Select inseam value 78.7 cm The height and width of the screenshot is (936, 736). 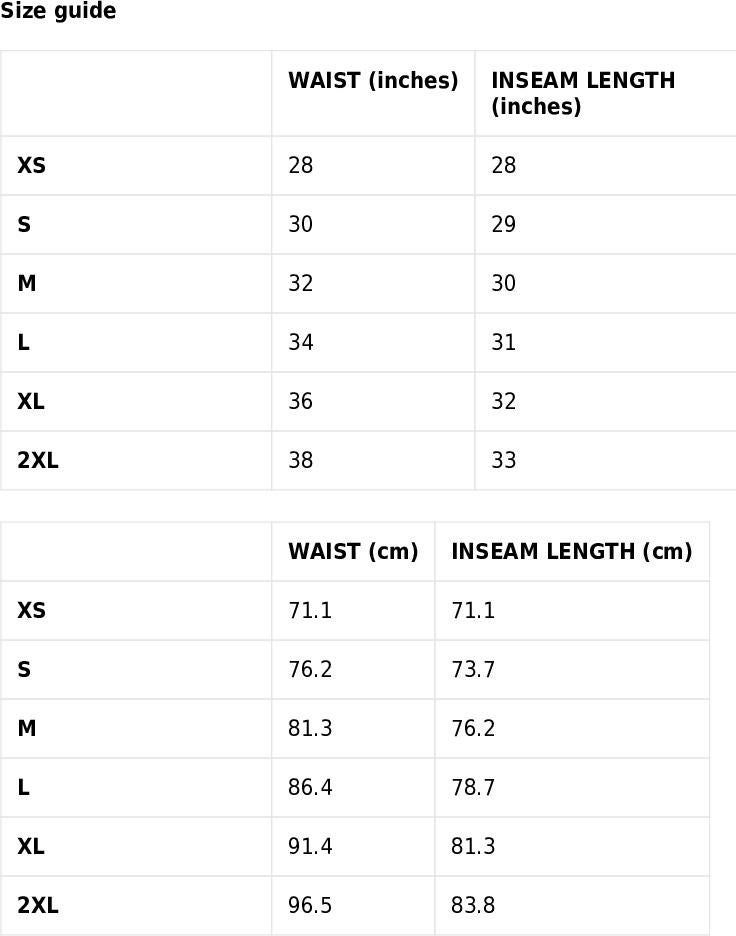473,787
